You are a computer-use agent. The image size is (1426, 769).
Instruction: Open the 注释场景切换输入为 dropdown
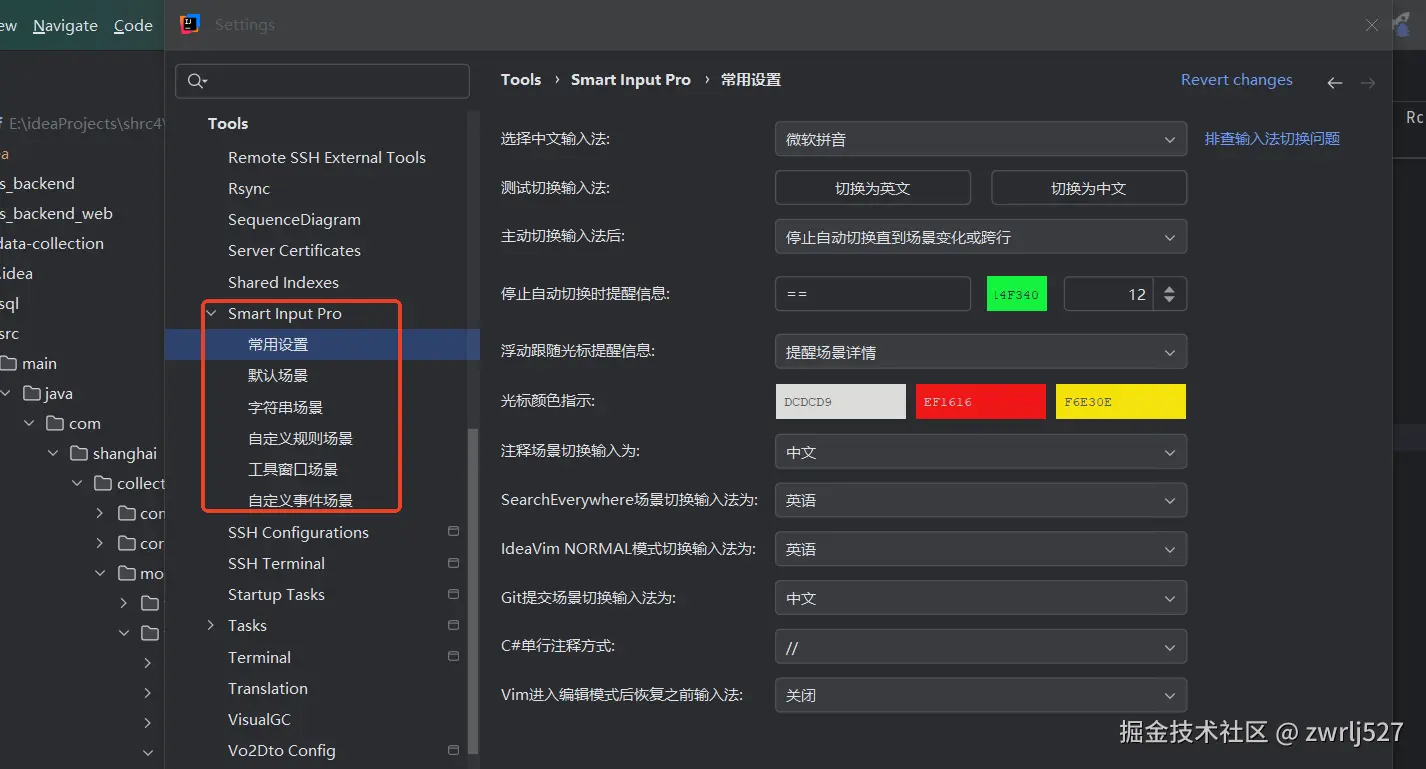pos(981,452)
